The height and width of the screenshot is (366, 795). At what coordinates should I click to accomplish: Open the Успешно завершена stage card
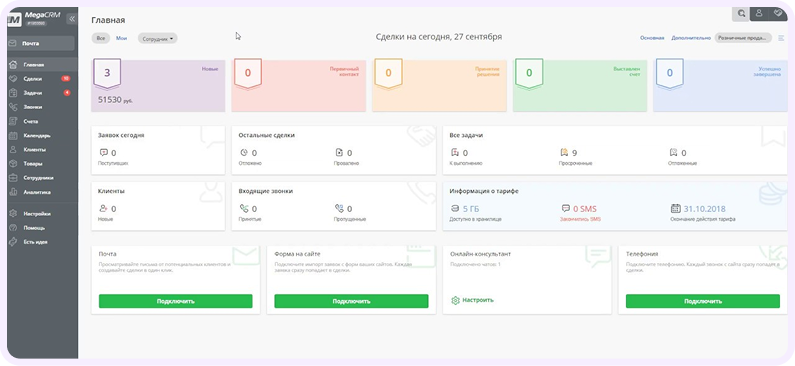(x=720, y=86)
